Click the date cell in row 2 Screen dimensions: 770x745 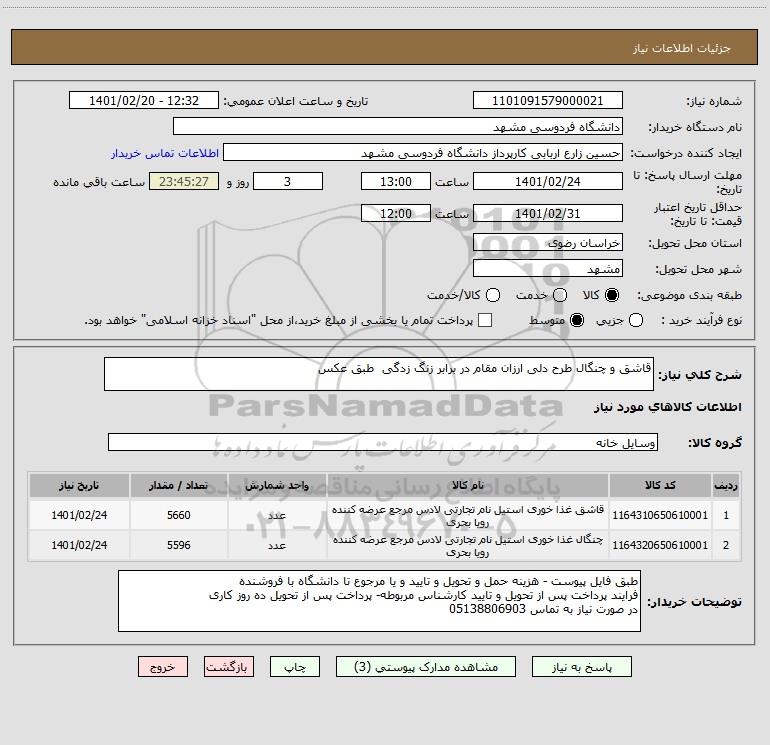79,545
